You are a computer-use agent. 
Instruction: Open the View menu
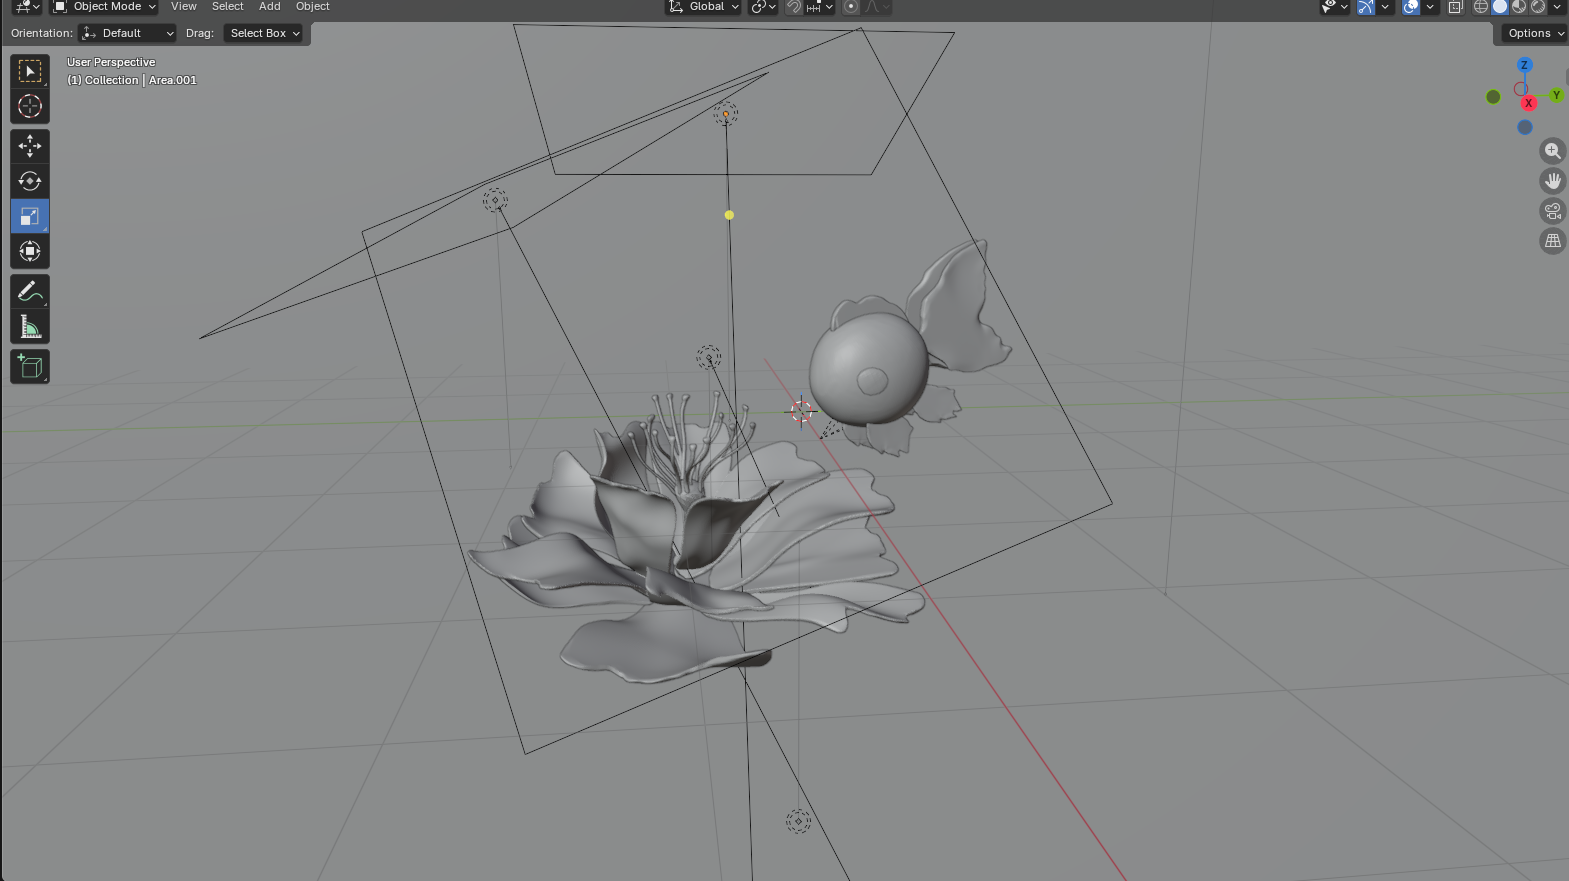tap(184, 7)
